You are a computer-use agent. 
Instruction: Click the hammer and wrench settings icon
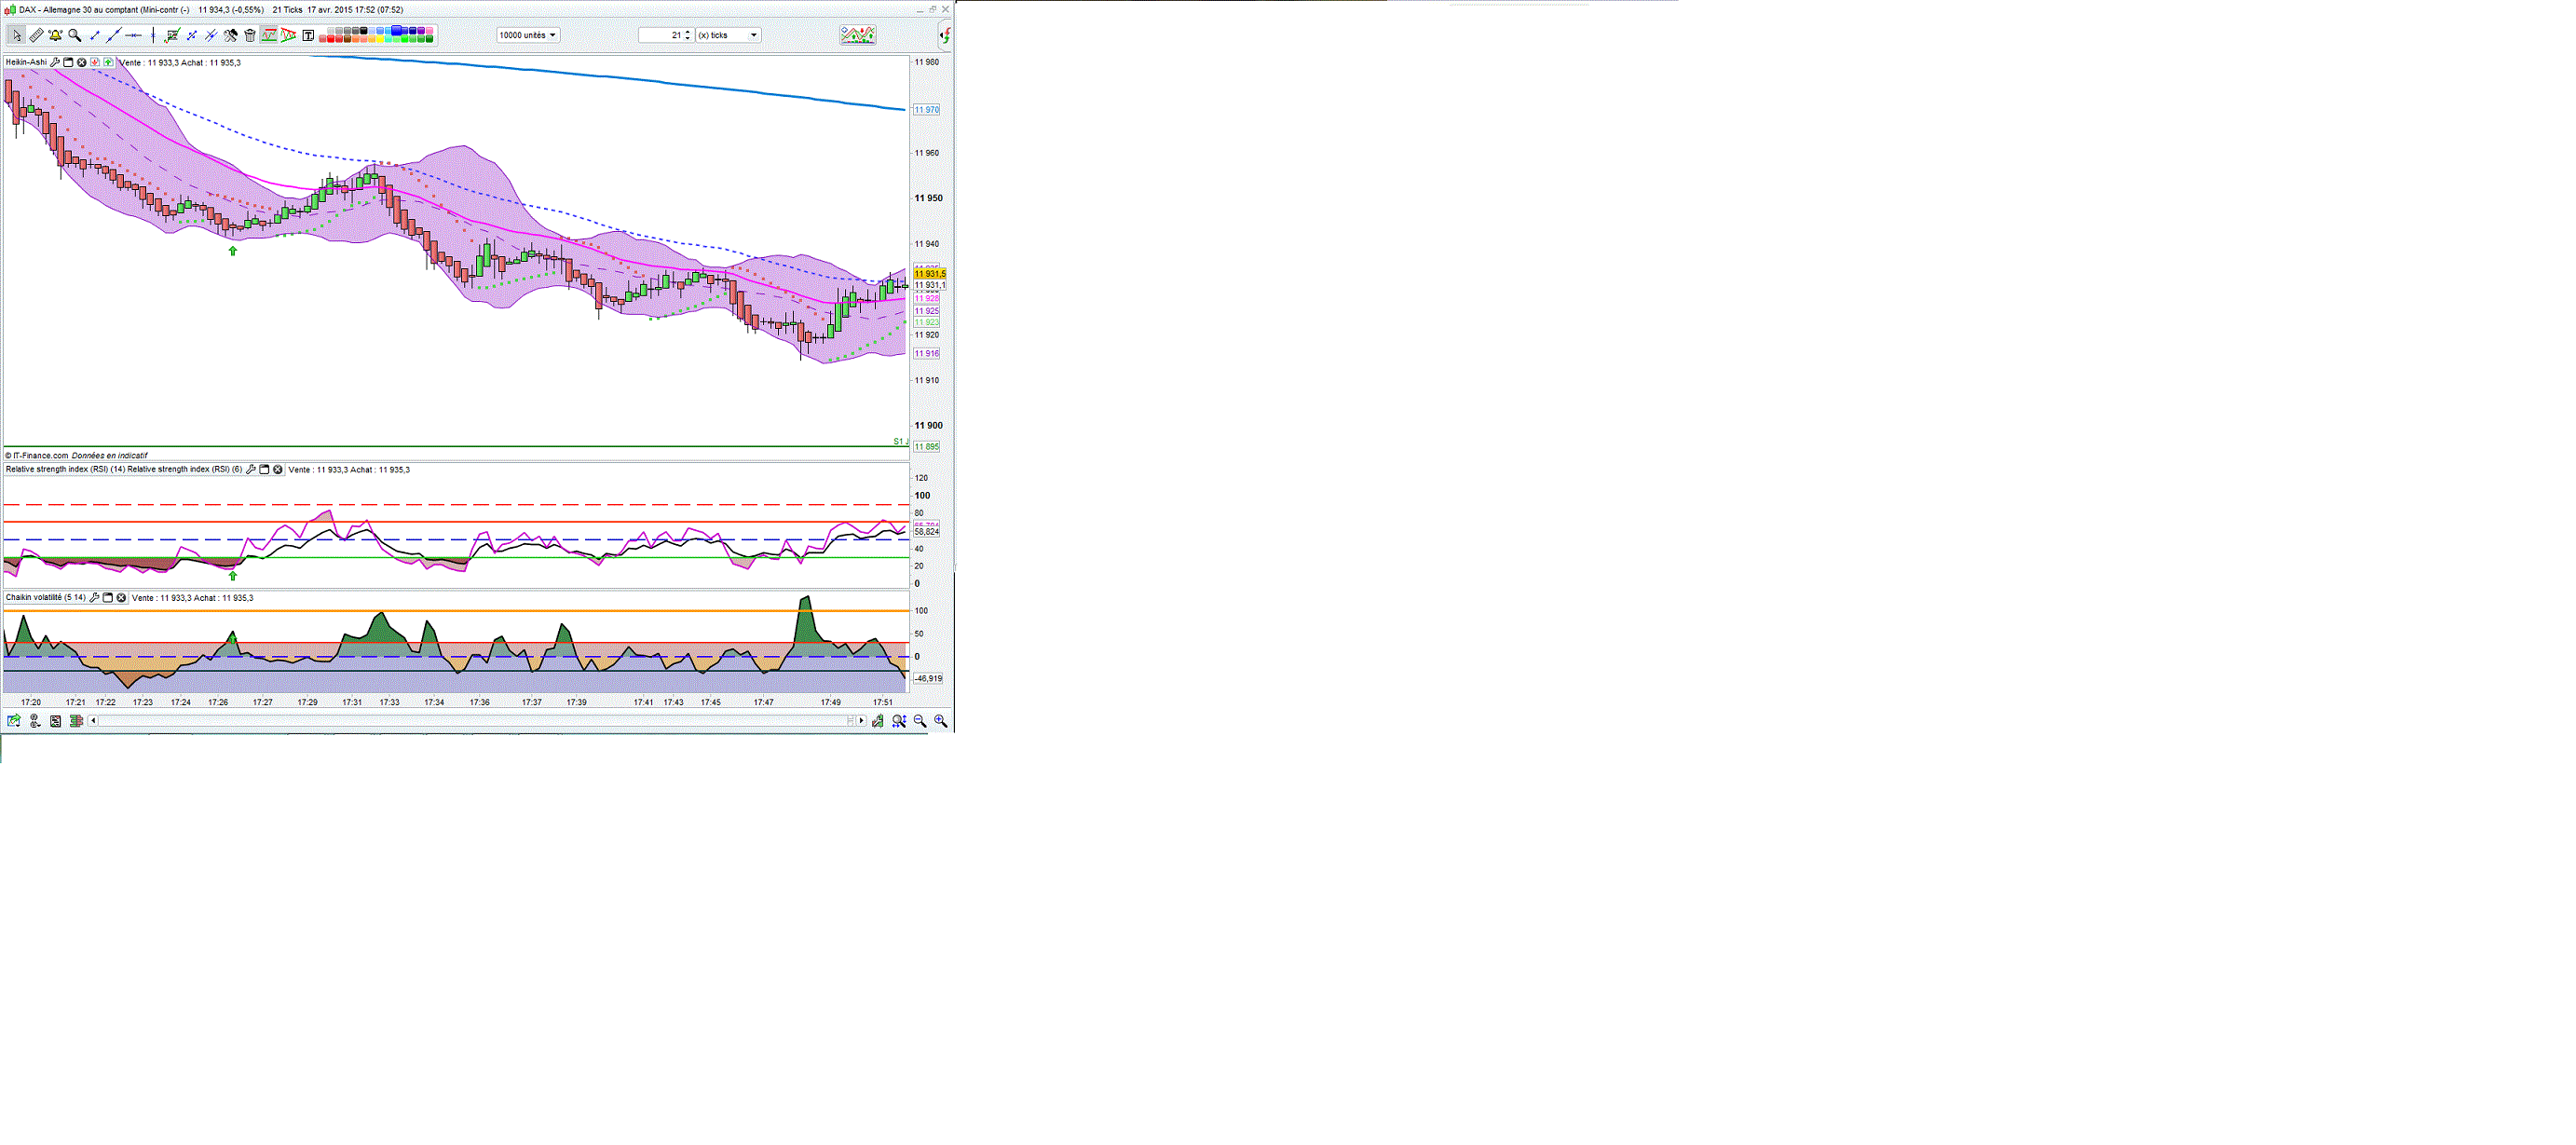(x=230, y=36)
